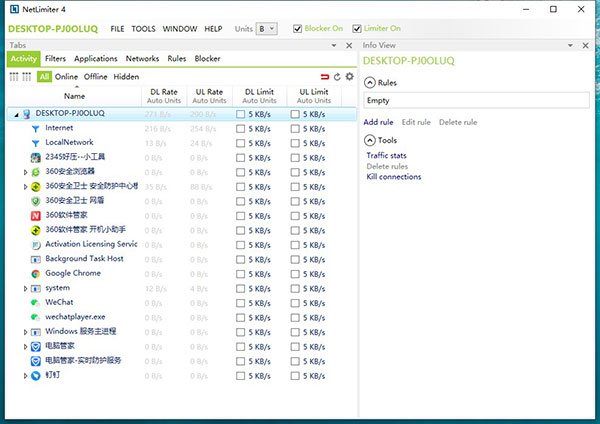Toggle the Blocker On checkbox
600x424 pixels.
298,29
